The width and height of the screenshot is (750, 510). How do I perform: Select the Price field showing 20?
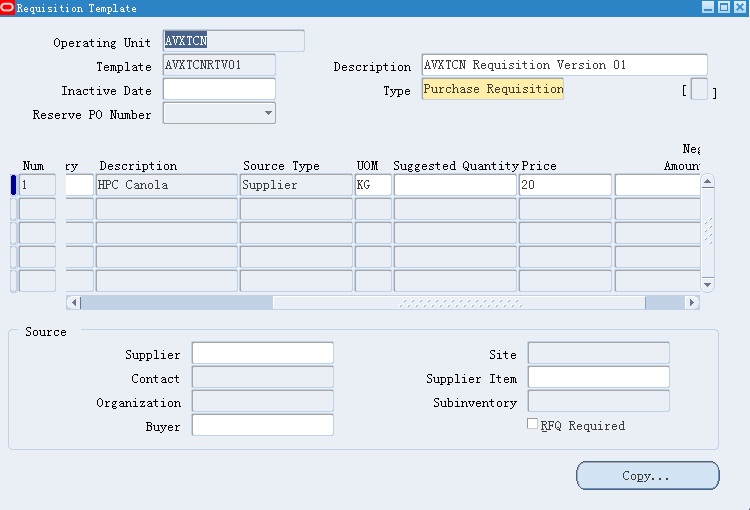click(564, 185)
